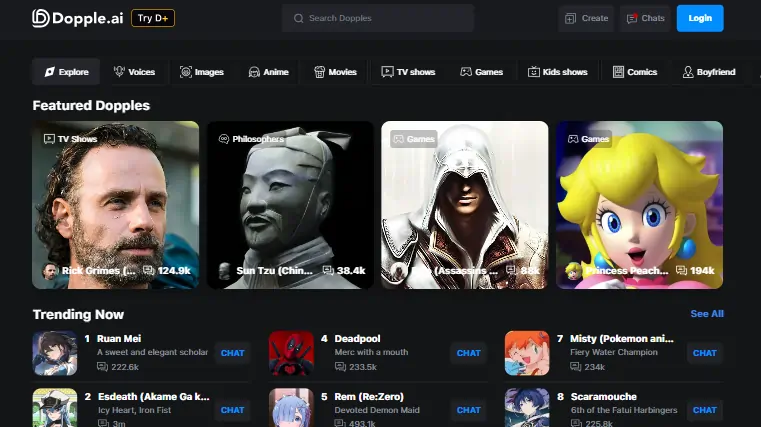The image size is (761, 427).
Task: Open the Movies category tab
Action: point(335,72)
